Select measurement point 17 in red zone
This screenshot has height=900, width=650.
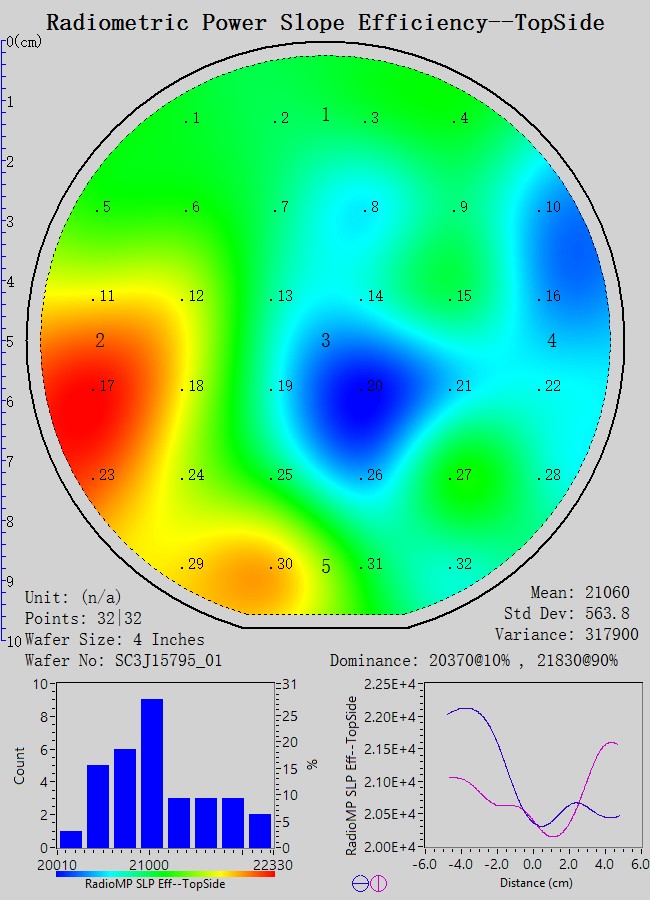click(x=104, y=387)
